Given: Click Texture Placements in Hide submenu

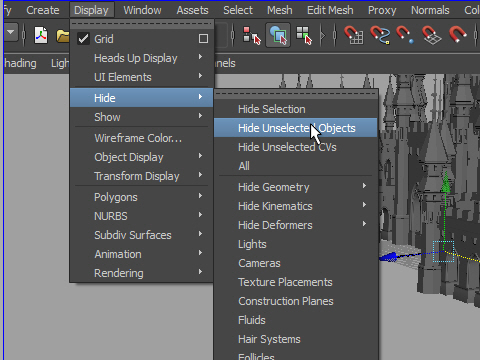Looking at the screenshot, I should tap(296, 282).
